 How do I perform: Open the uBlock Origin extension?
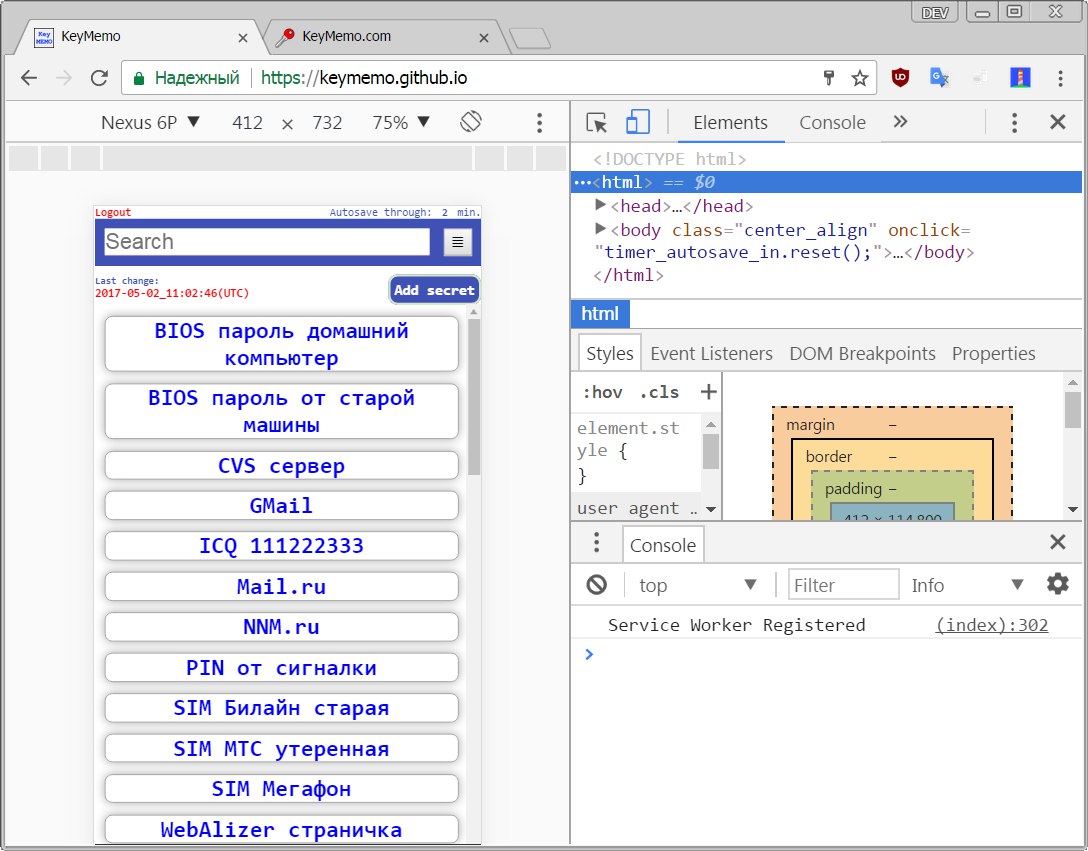point(900,78)
